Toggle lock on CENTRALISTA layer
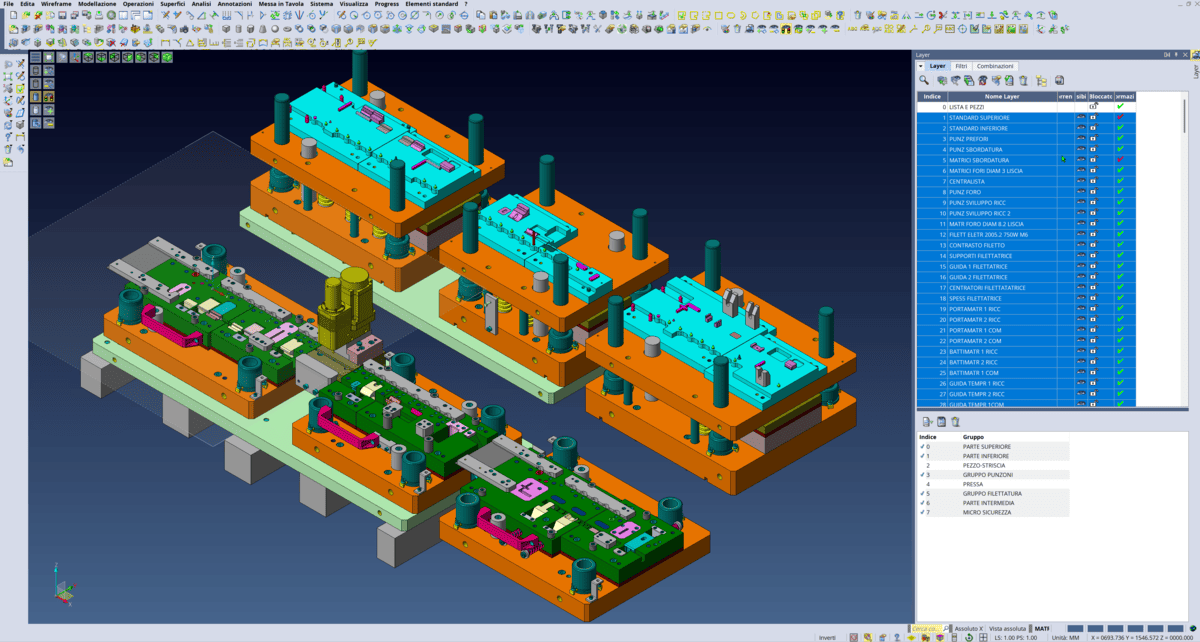 tap(1093, 181)
